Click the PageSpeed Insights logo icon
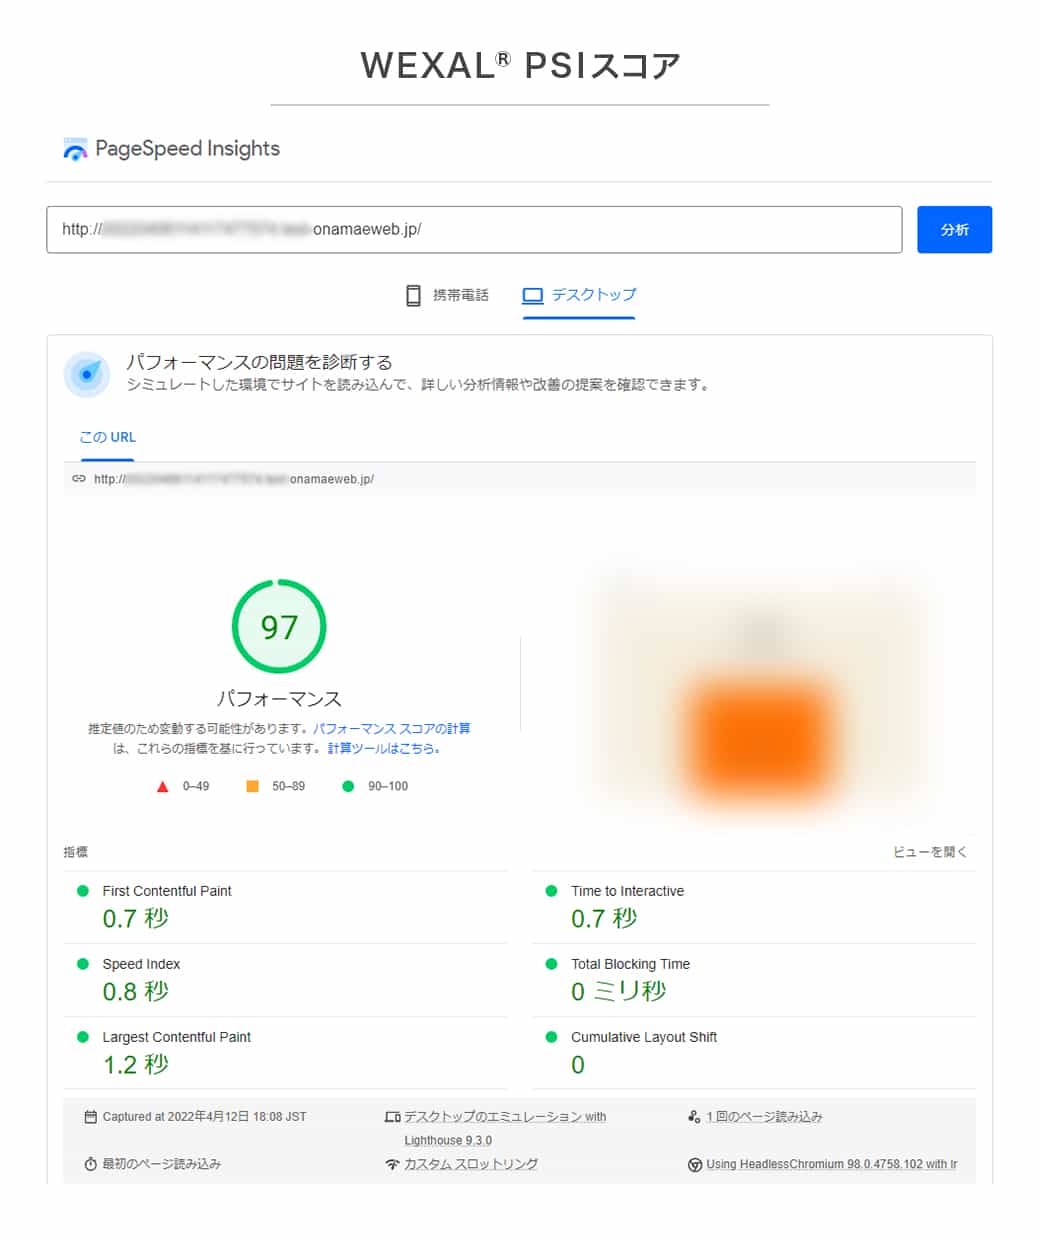1040x1240 pixels. pos(75,149)
